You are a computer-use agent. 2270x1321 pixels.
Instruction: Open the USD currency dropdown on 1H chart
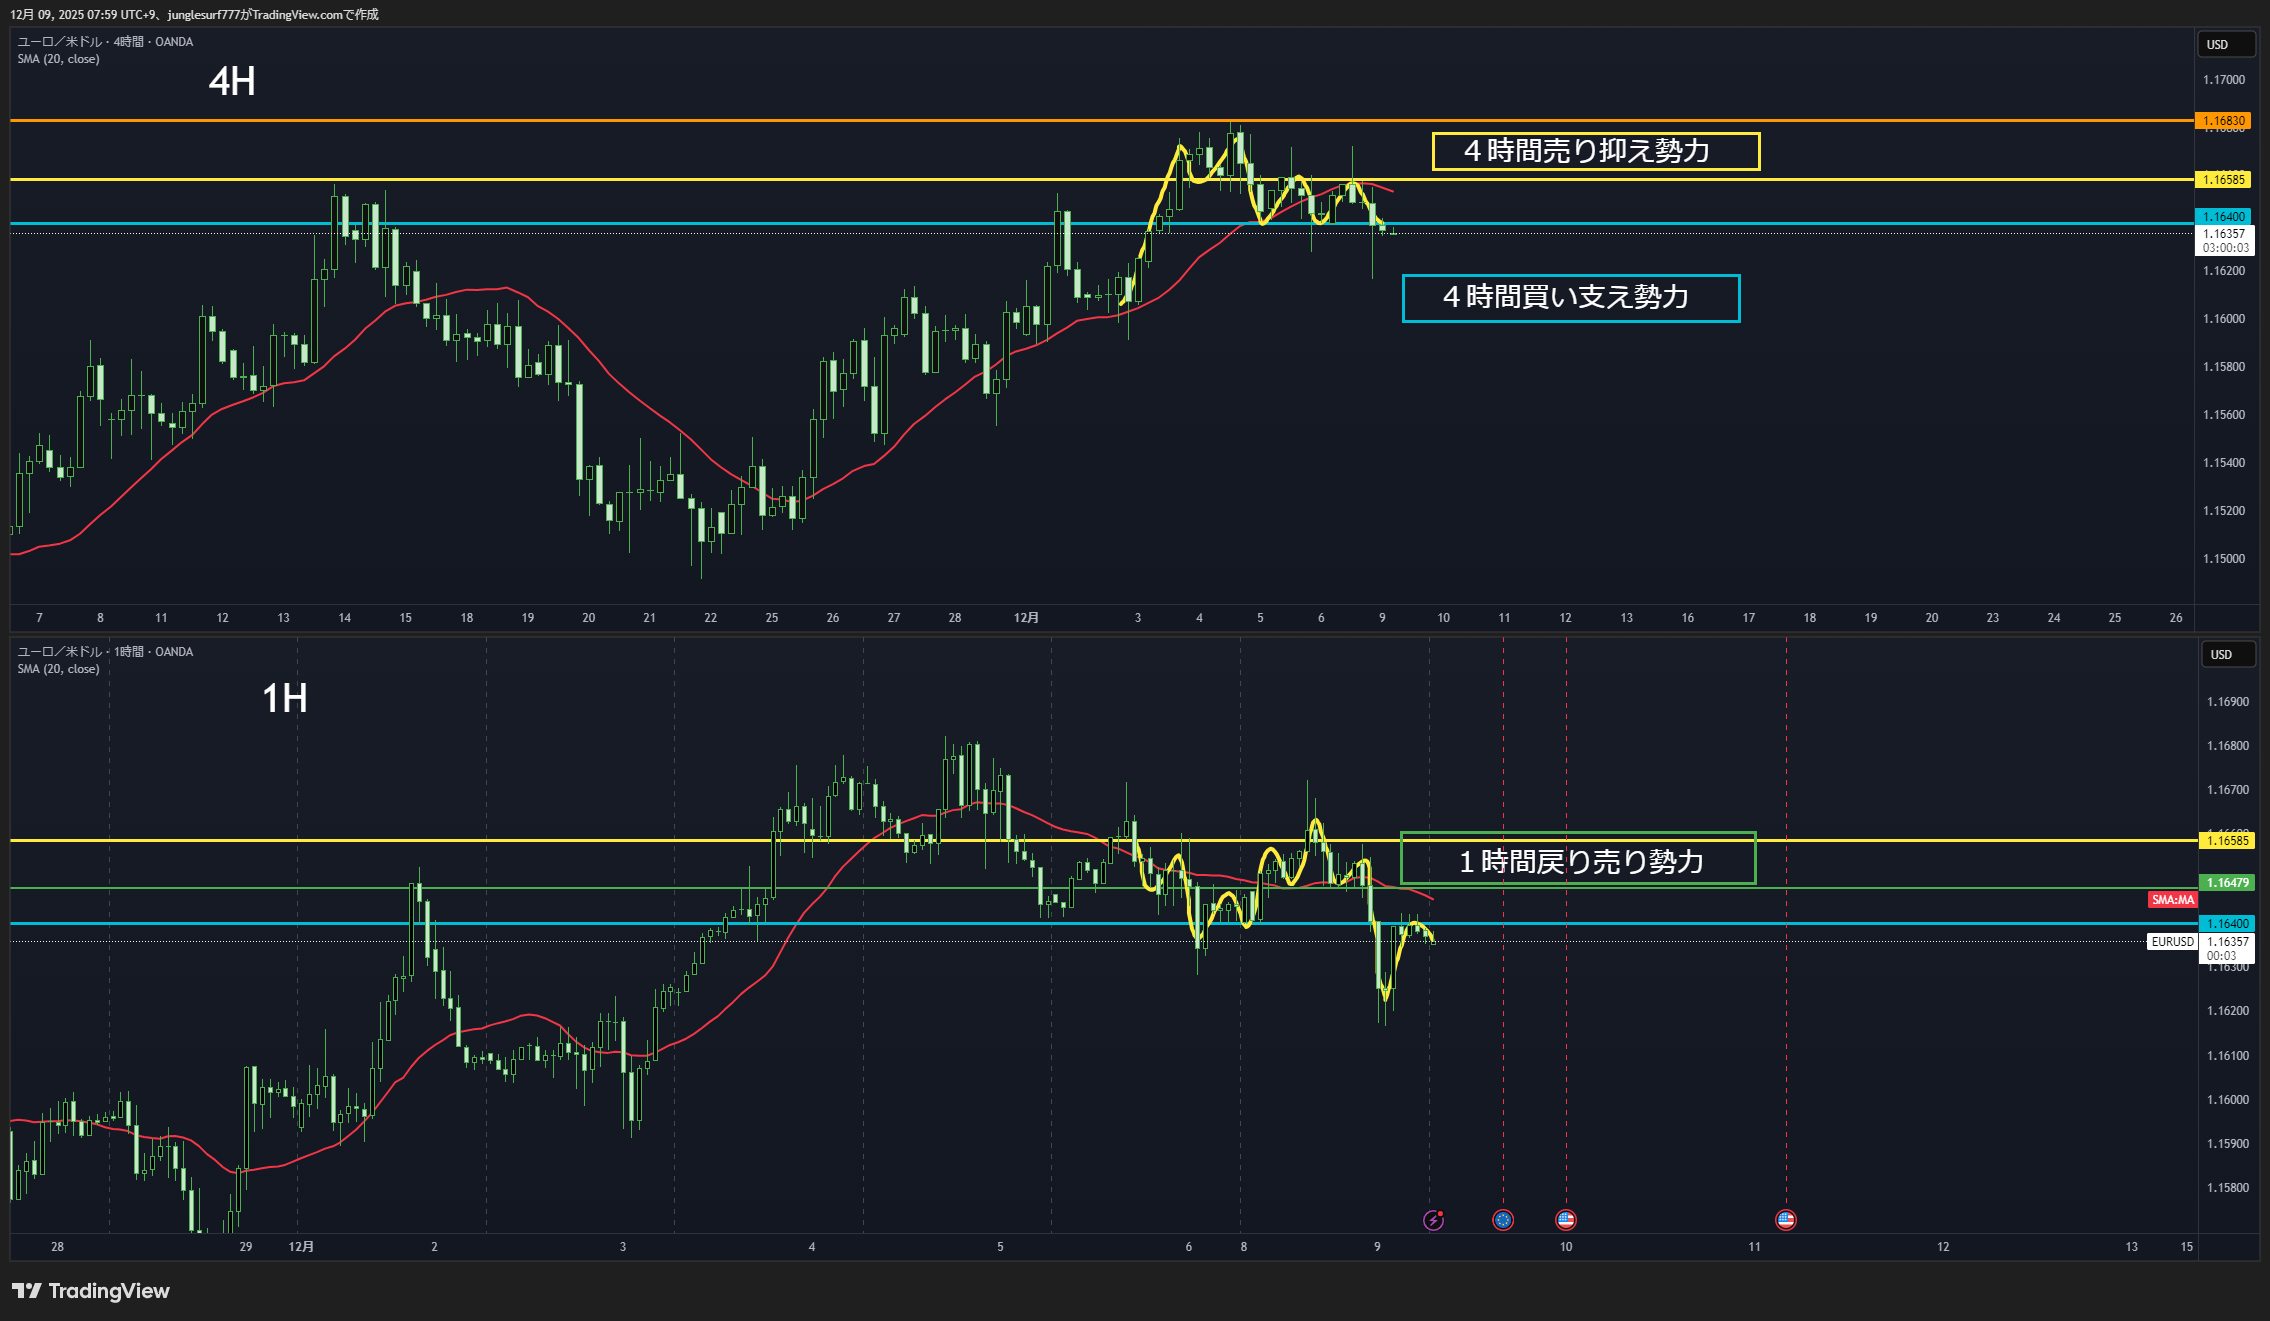2227,654
